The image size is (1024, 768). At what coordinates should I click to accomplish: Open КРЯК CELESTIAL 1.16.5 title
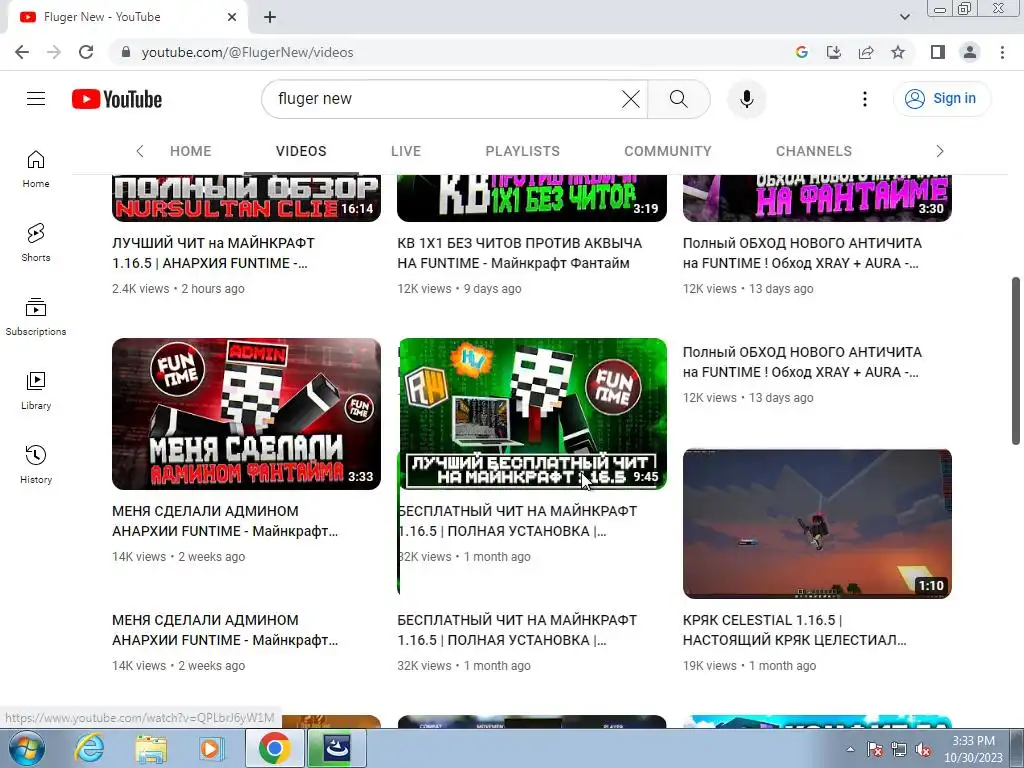pyautogui.click(x=795, y=630)
